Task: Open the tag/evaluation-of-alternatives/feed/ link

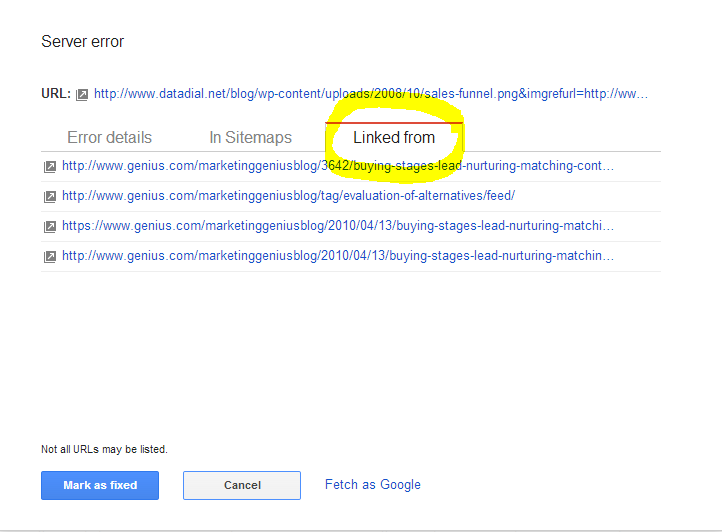Action: (288, 196)
